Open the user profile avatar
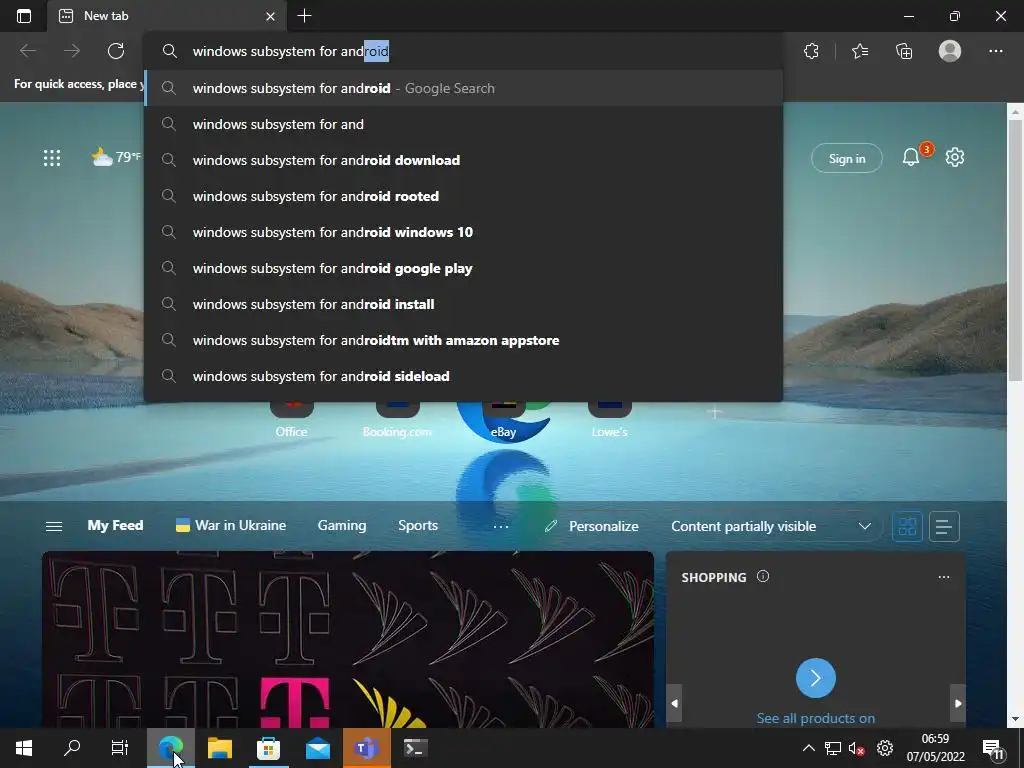The image size is (1024, 768). [950, 51]
